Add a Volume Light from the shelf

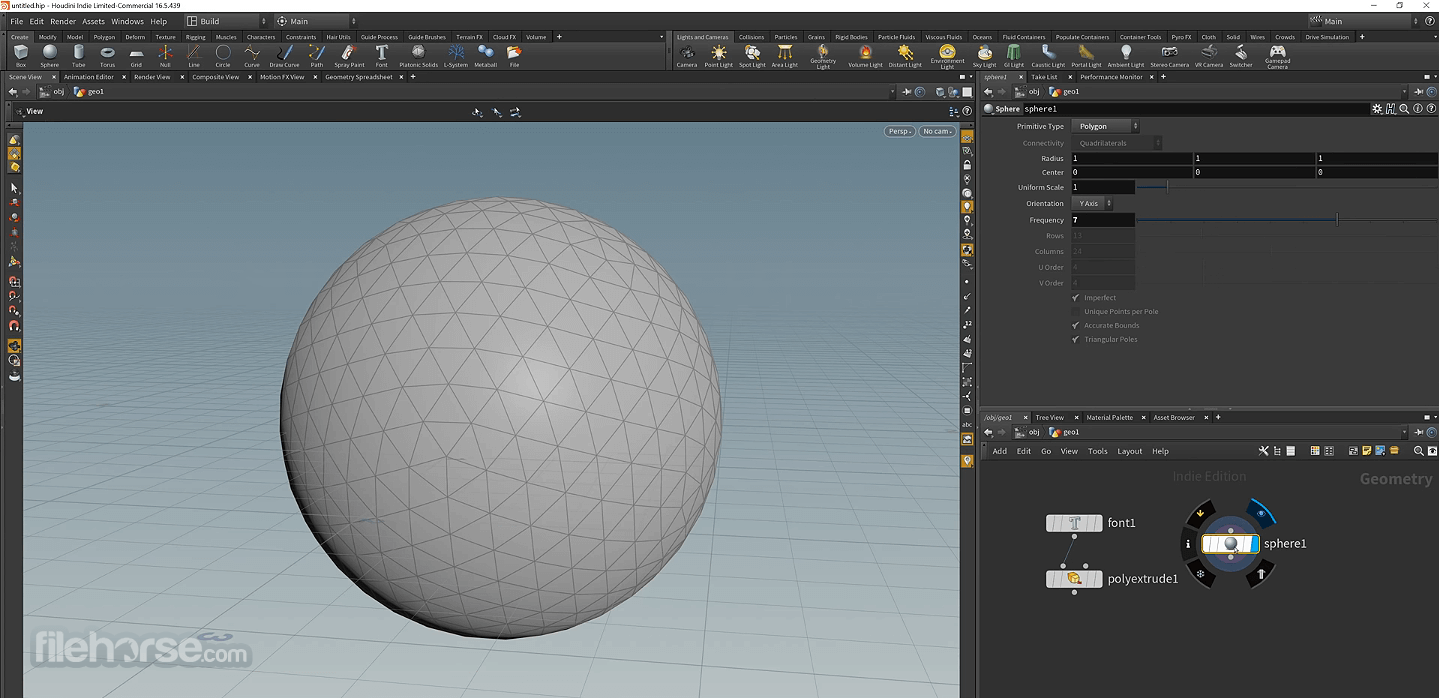point(865,56)
